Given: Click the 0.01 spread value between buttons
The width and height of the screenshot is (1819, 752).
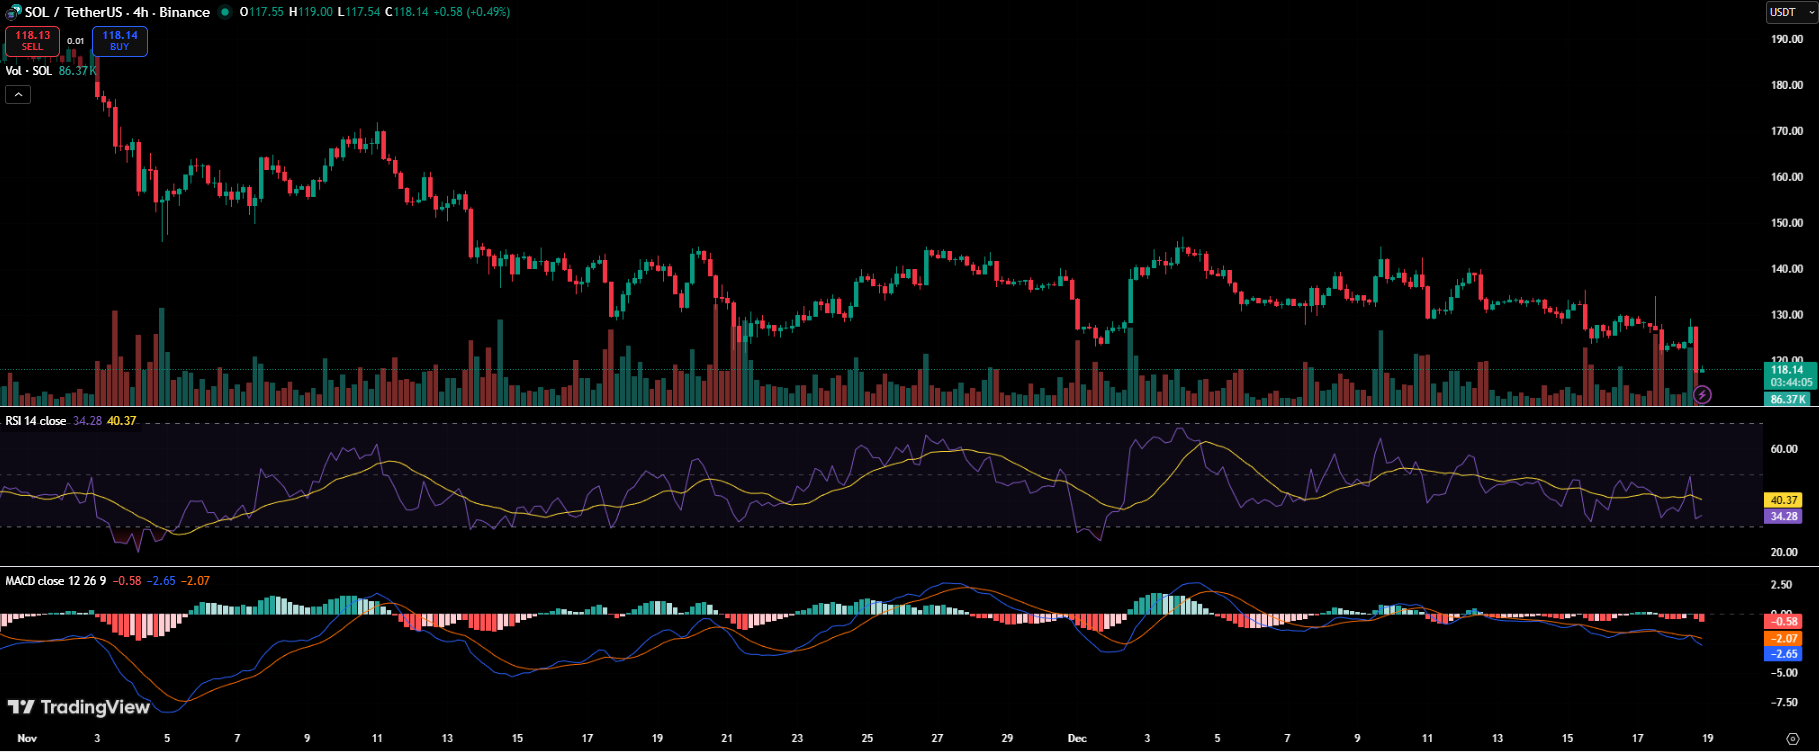Looking at the screenshot, I should click(x=76, y=41).
